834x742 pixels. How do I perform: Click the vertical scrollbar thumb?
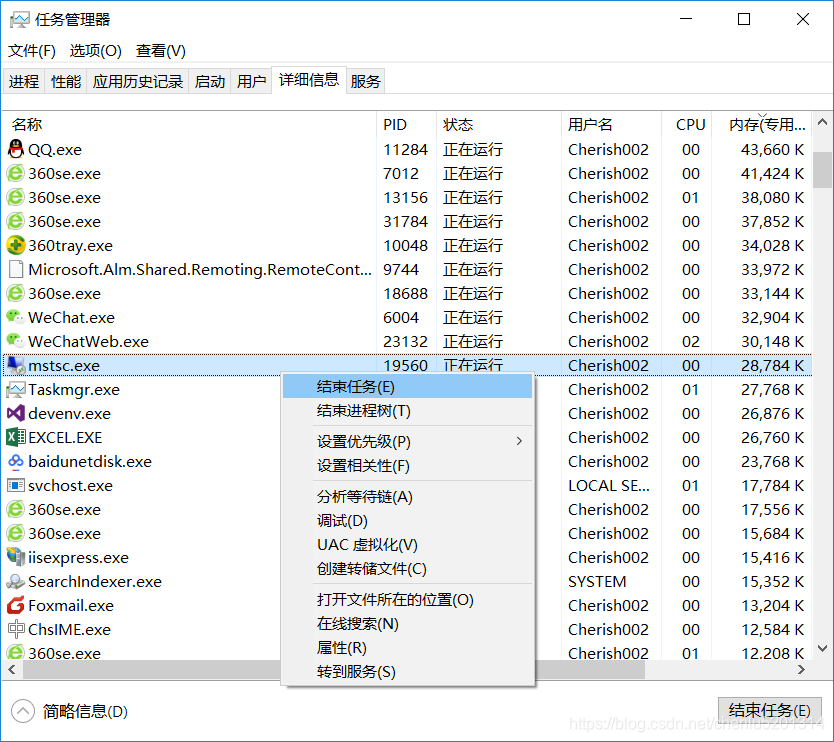[822, 170]
